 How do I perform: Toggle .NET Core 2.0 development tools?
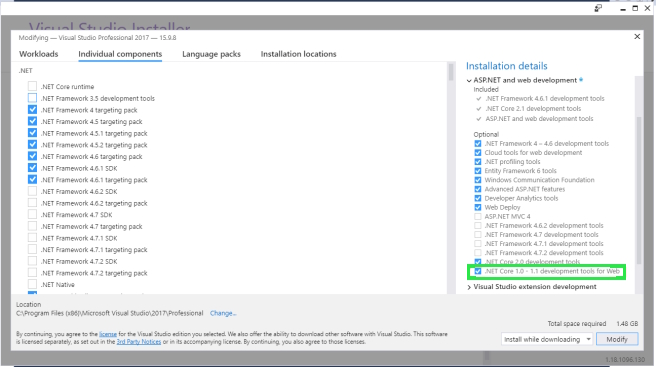pyautogui.click(x=478, y=262)
